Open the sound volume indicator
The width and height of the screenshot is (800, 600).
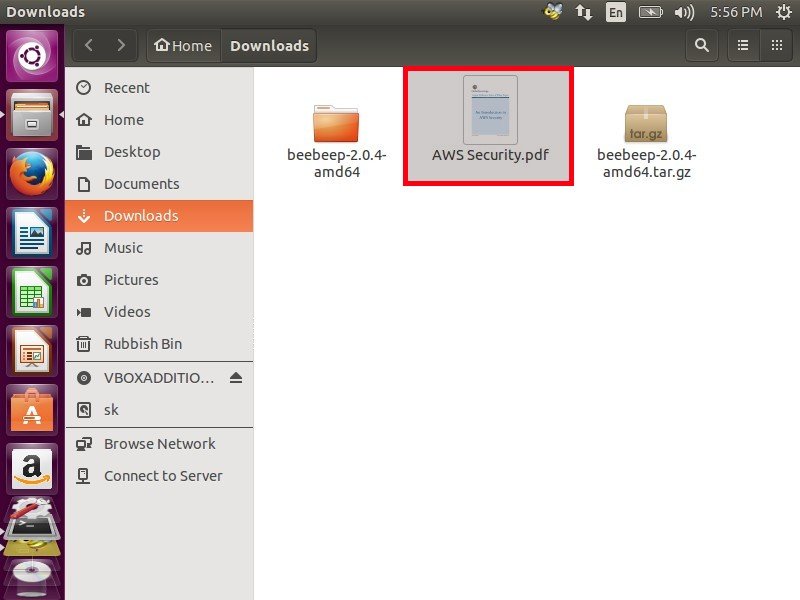pos(684,12)
